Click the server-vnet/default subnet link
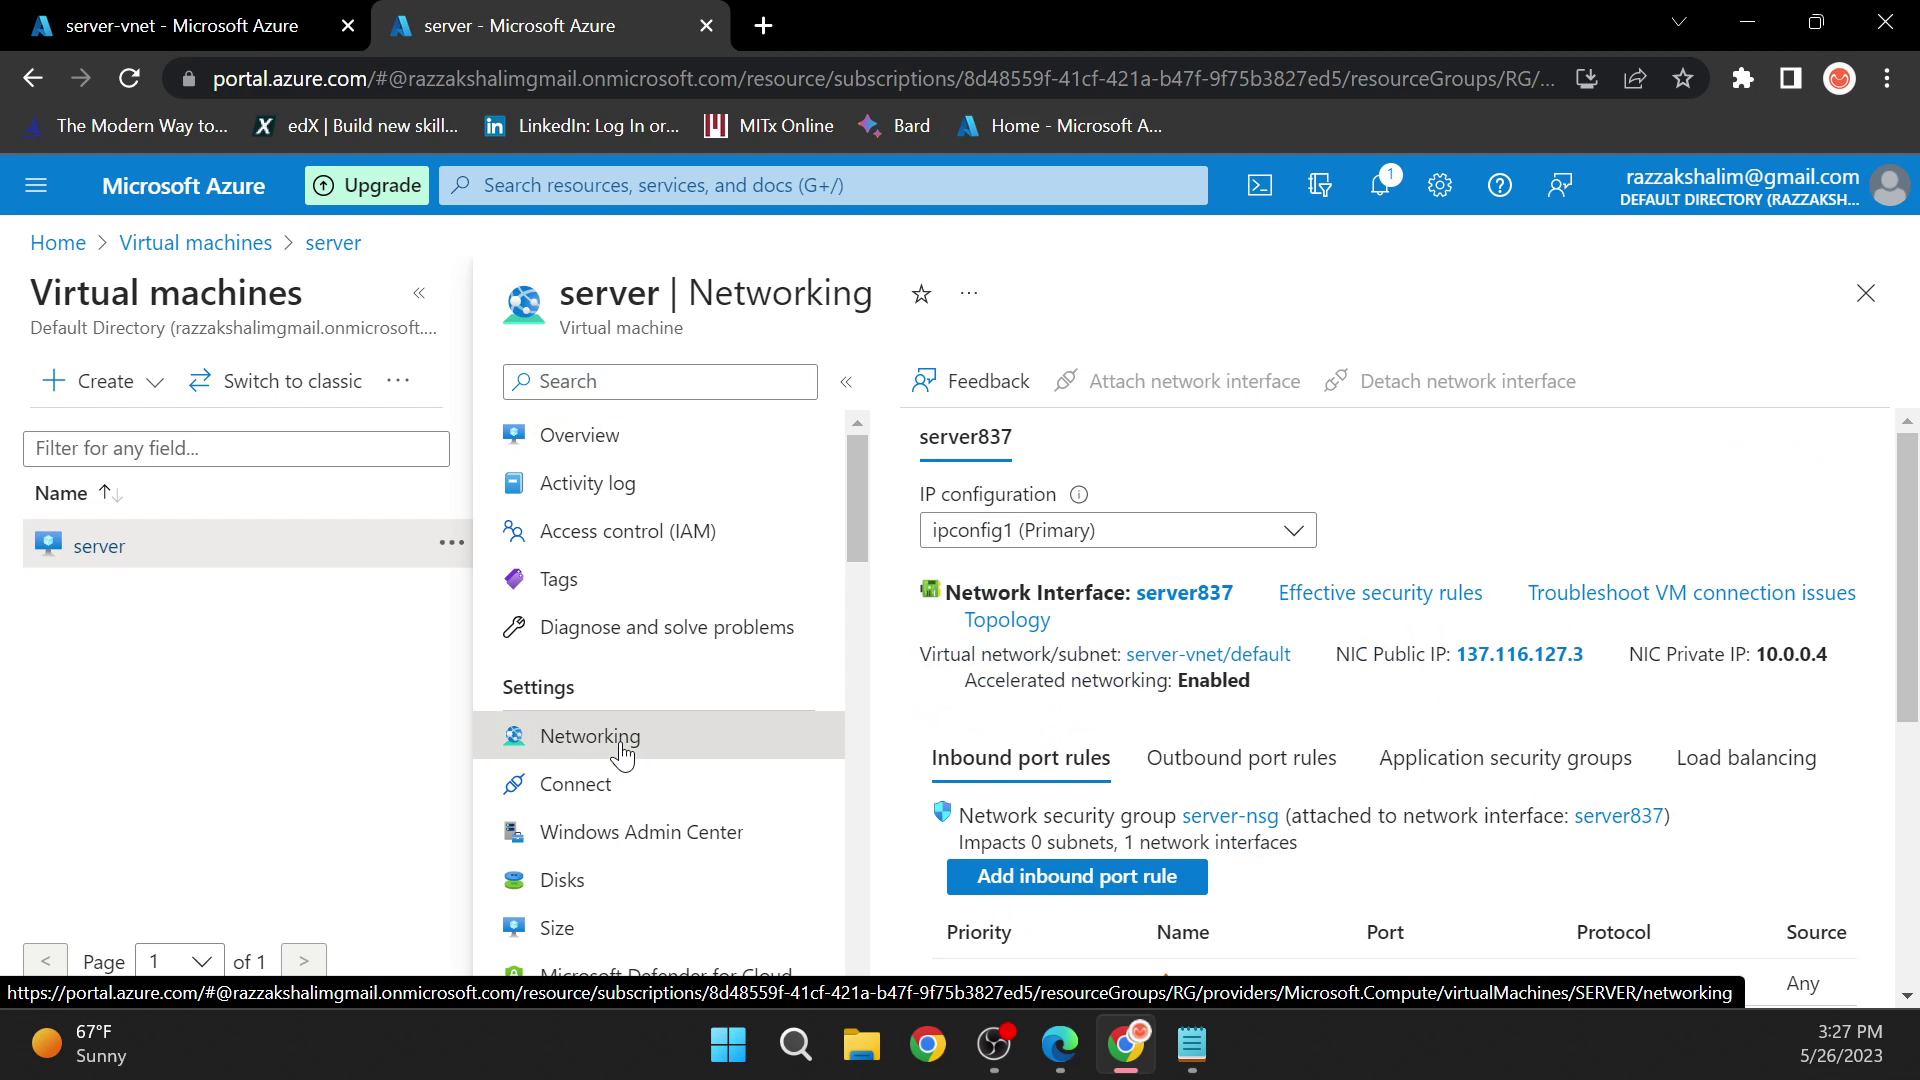 coord(1209,654)
